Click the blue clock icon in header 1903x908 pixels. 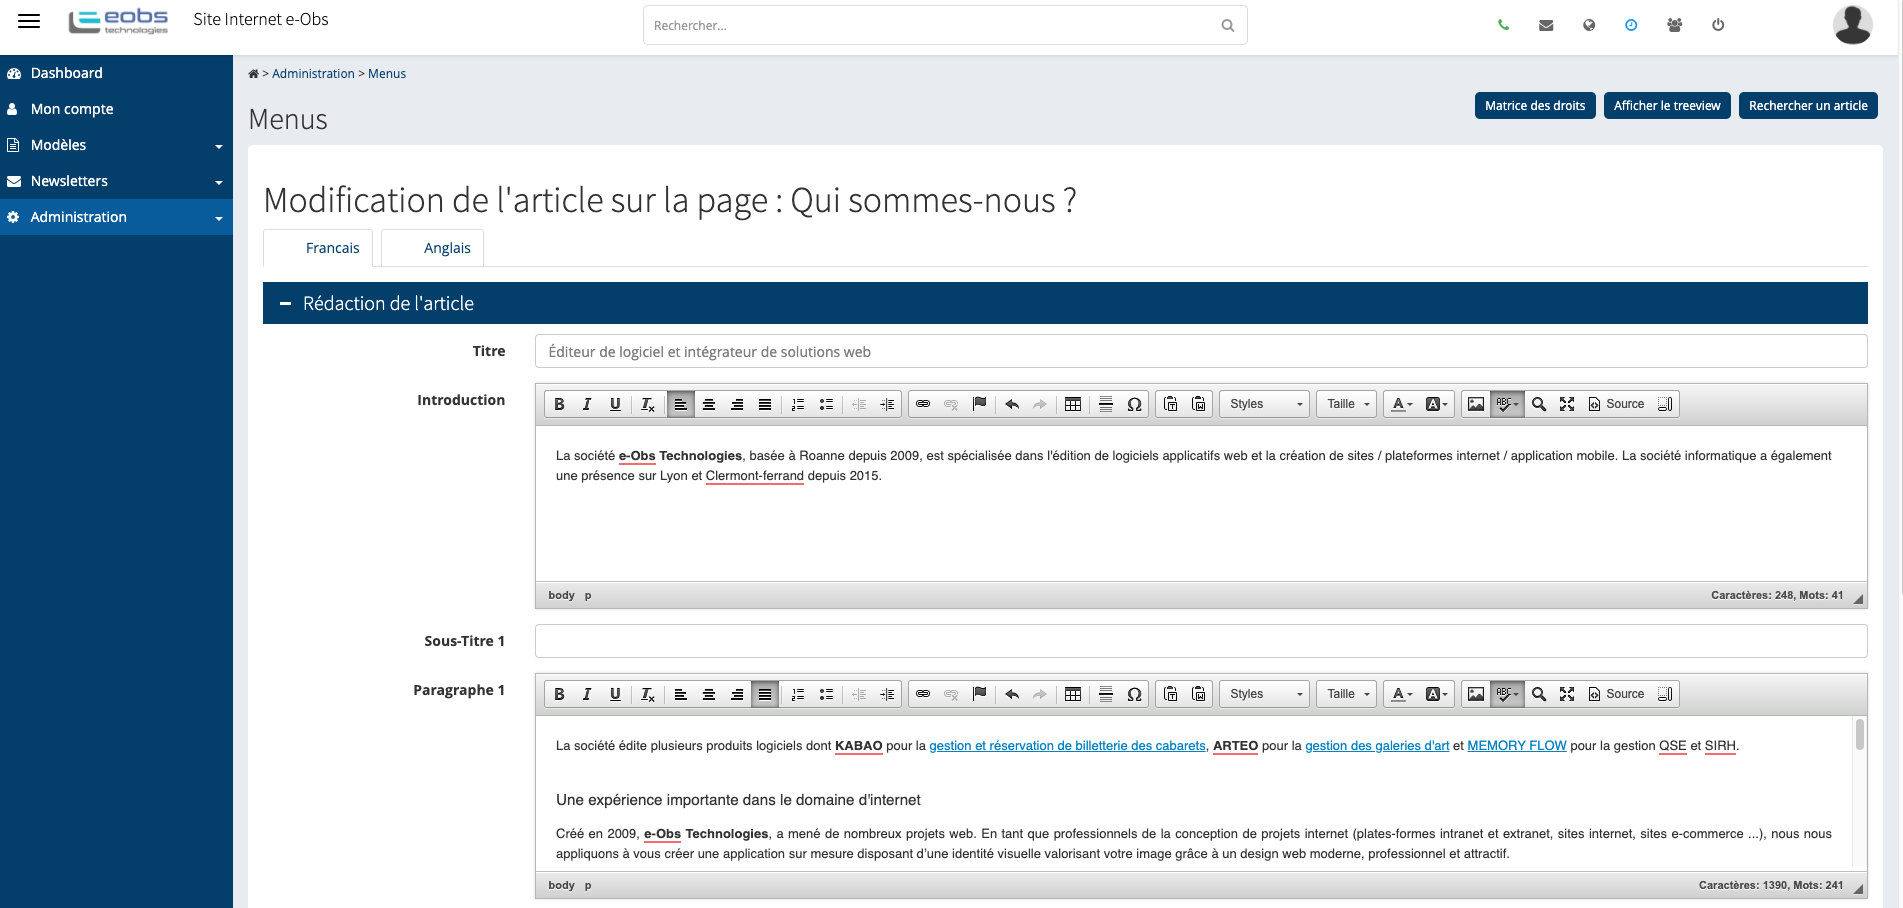click(1631, 25)
